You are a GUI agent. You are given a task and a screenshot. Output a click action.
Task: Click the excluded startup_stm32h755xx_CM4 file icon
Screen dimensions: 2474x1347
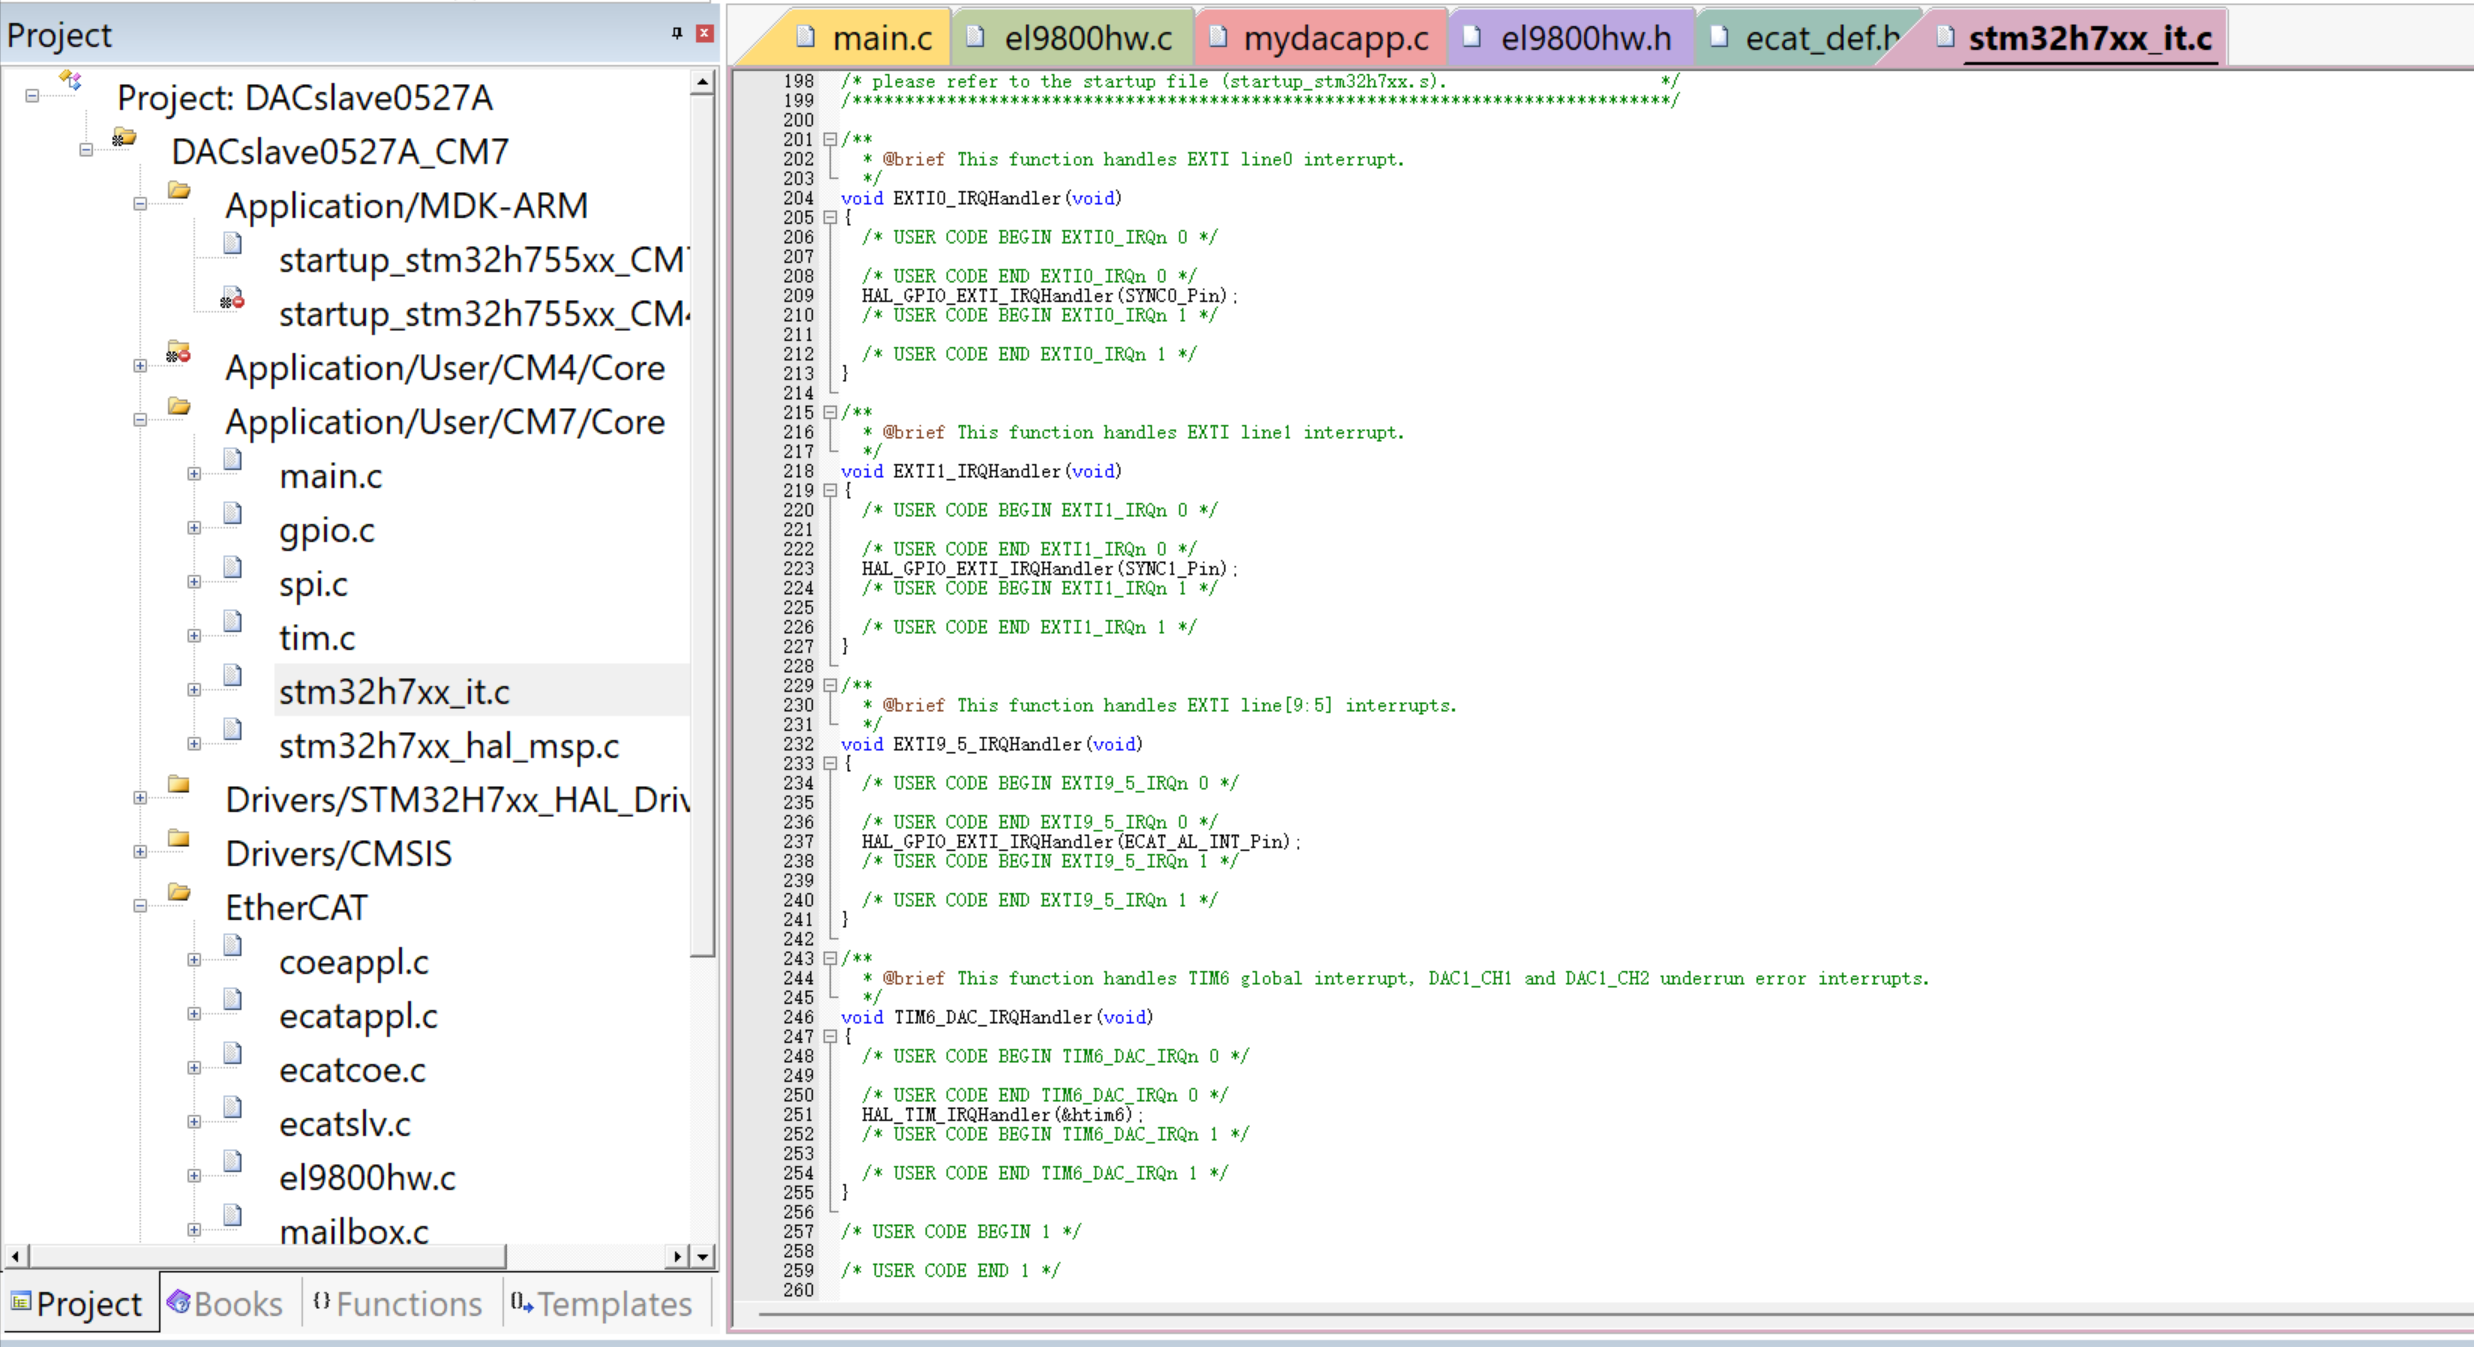pos(232,298)
